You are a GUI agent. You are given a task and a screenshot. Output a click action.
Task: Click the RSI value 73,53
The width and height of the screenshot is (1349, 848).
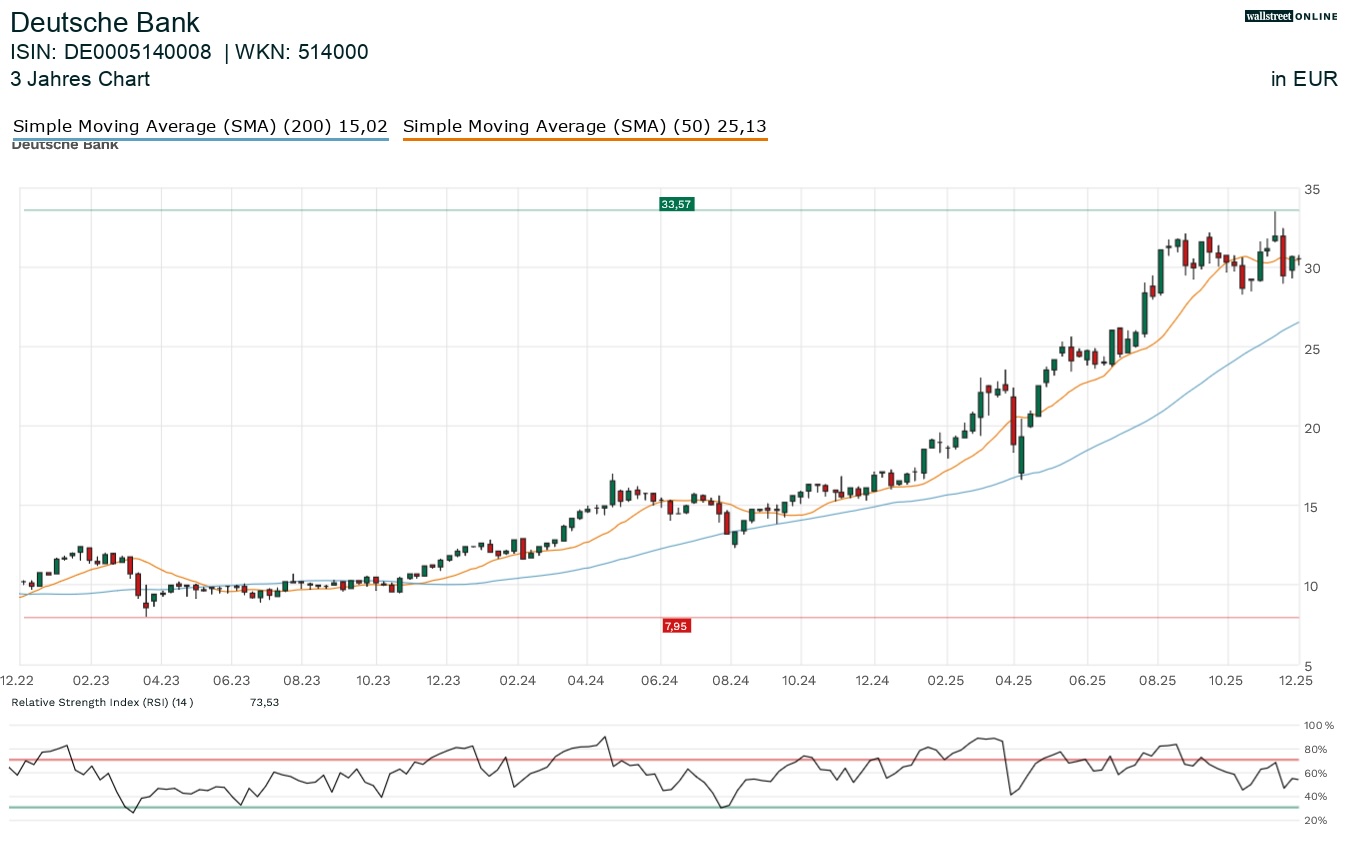pyautogui.click(x=264, y=703)
